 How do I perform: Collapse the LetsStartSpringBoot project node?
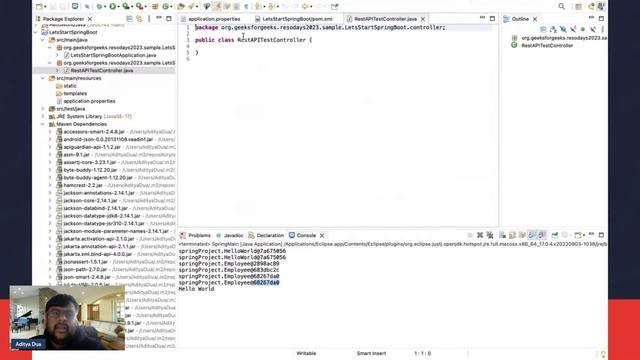[36, 32]
